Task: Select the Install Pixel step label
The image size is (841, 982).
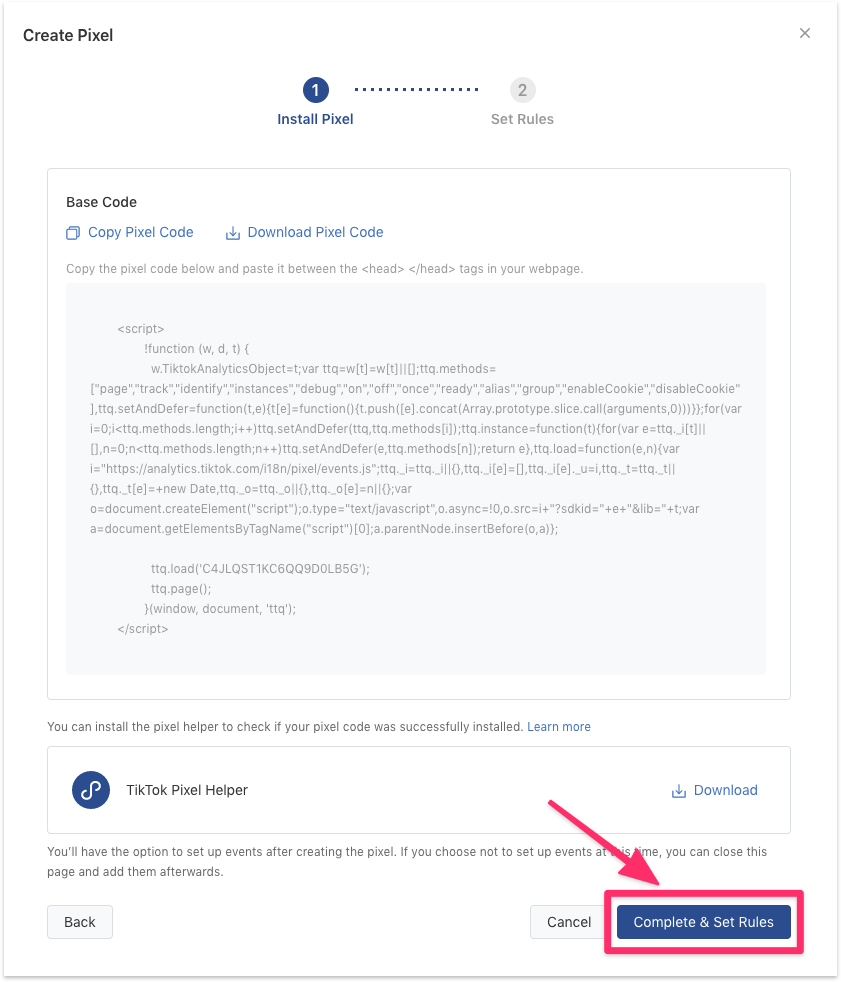Action: pyautogui.click(x=315, y=119)
